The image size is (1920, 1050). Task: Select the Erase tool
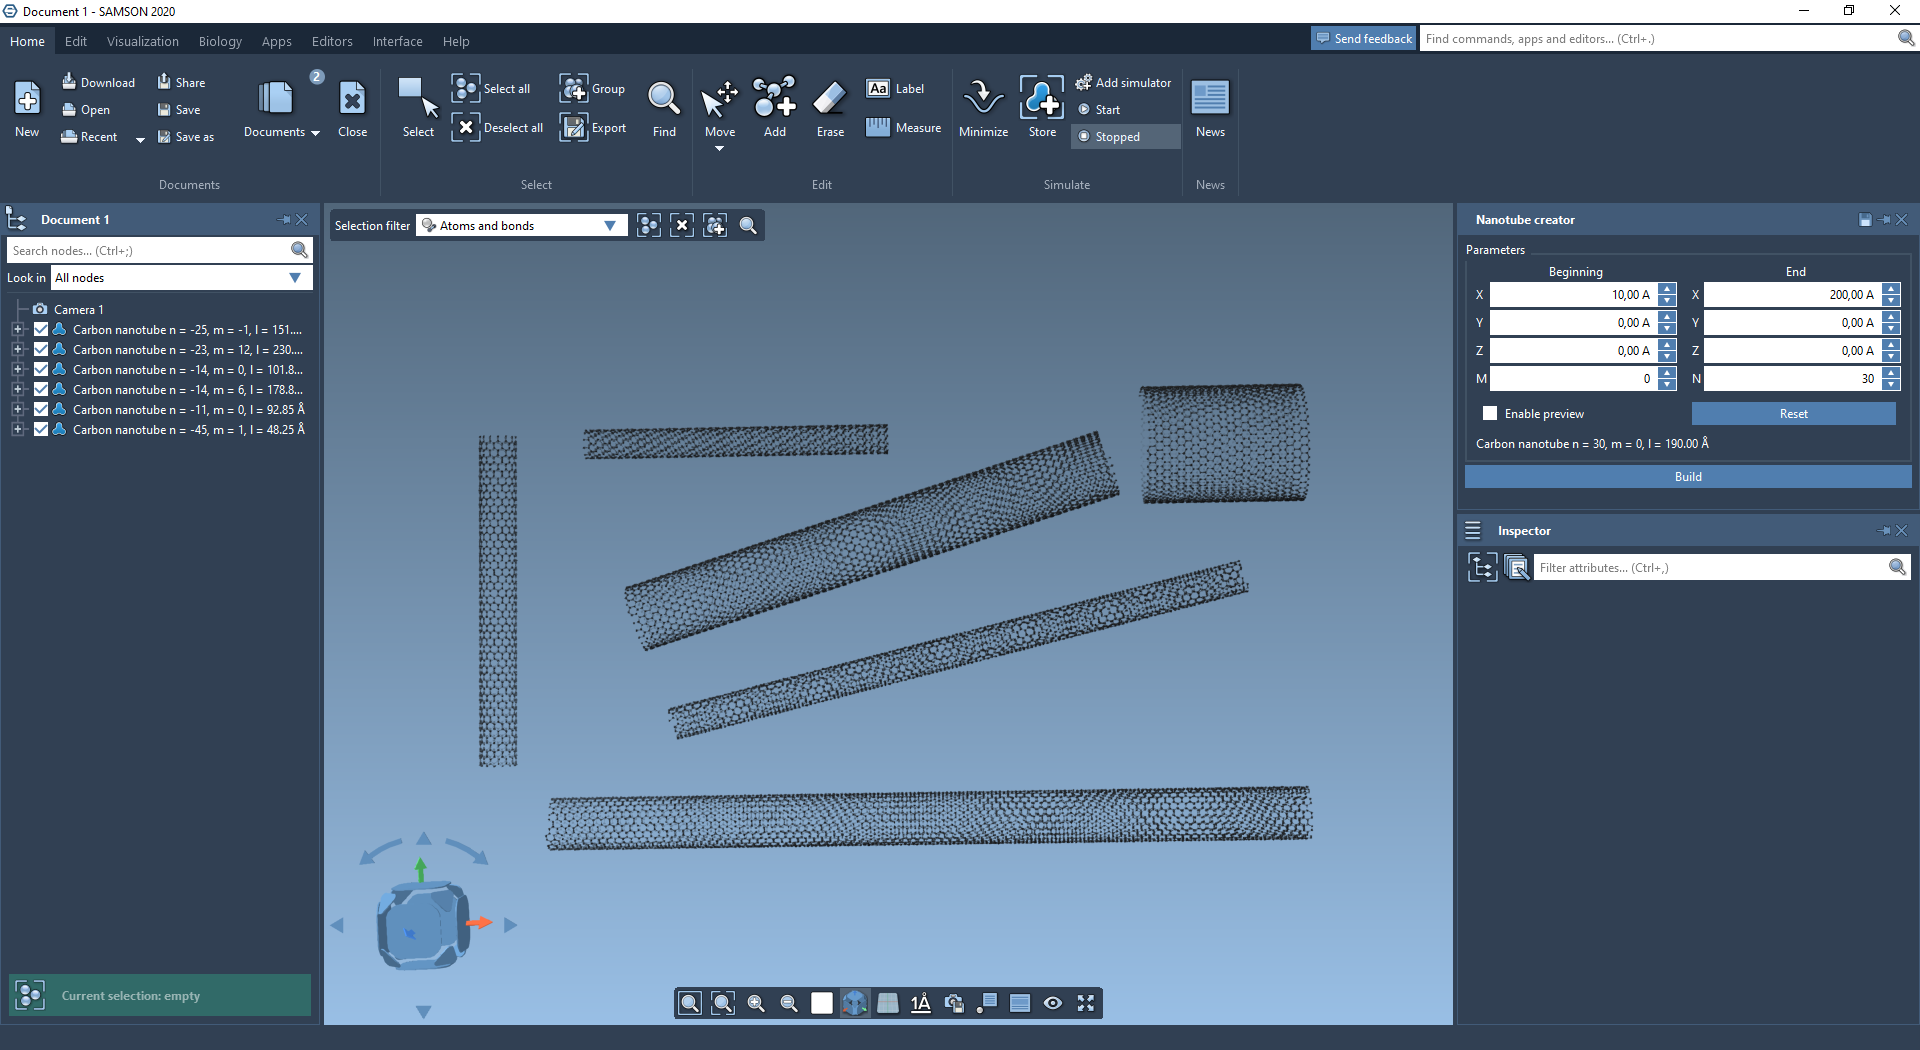tap(830, 100)
